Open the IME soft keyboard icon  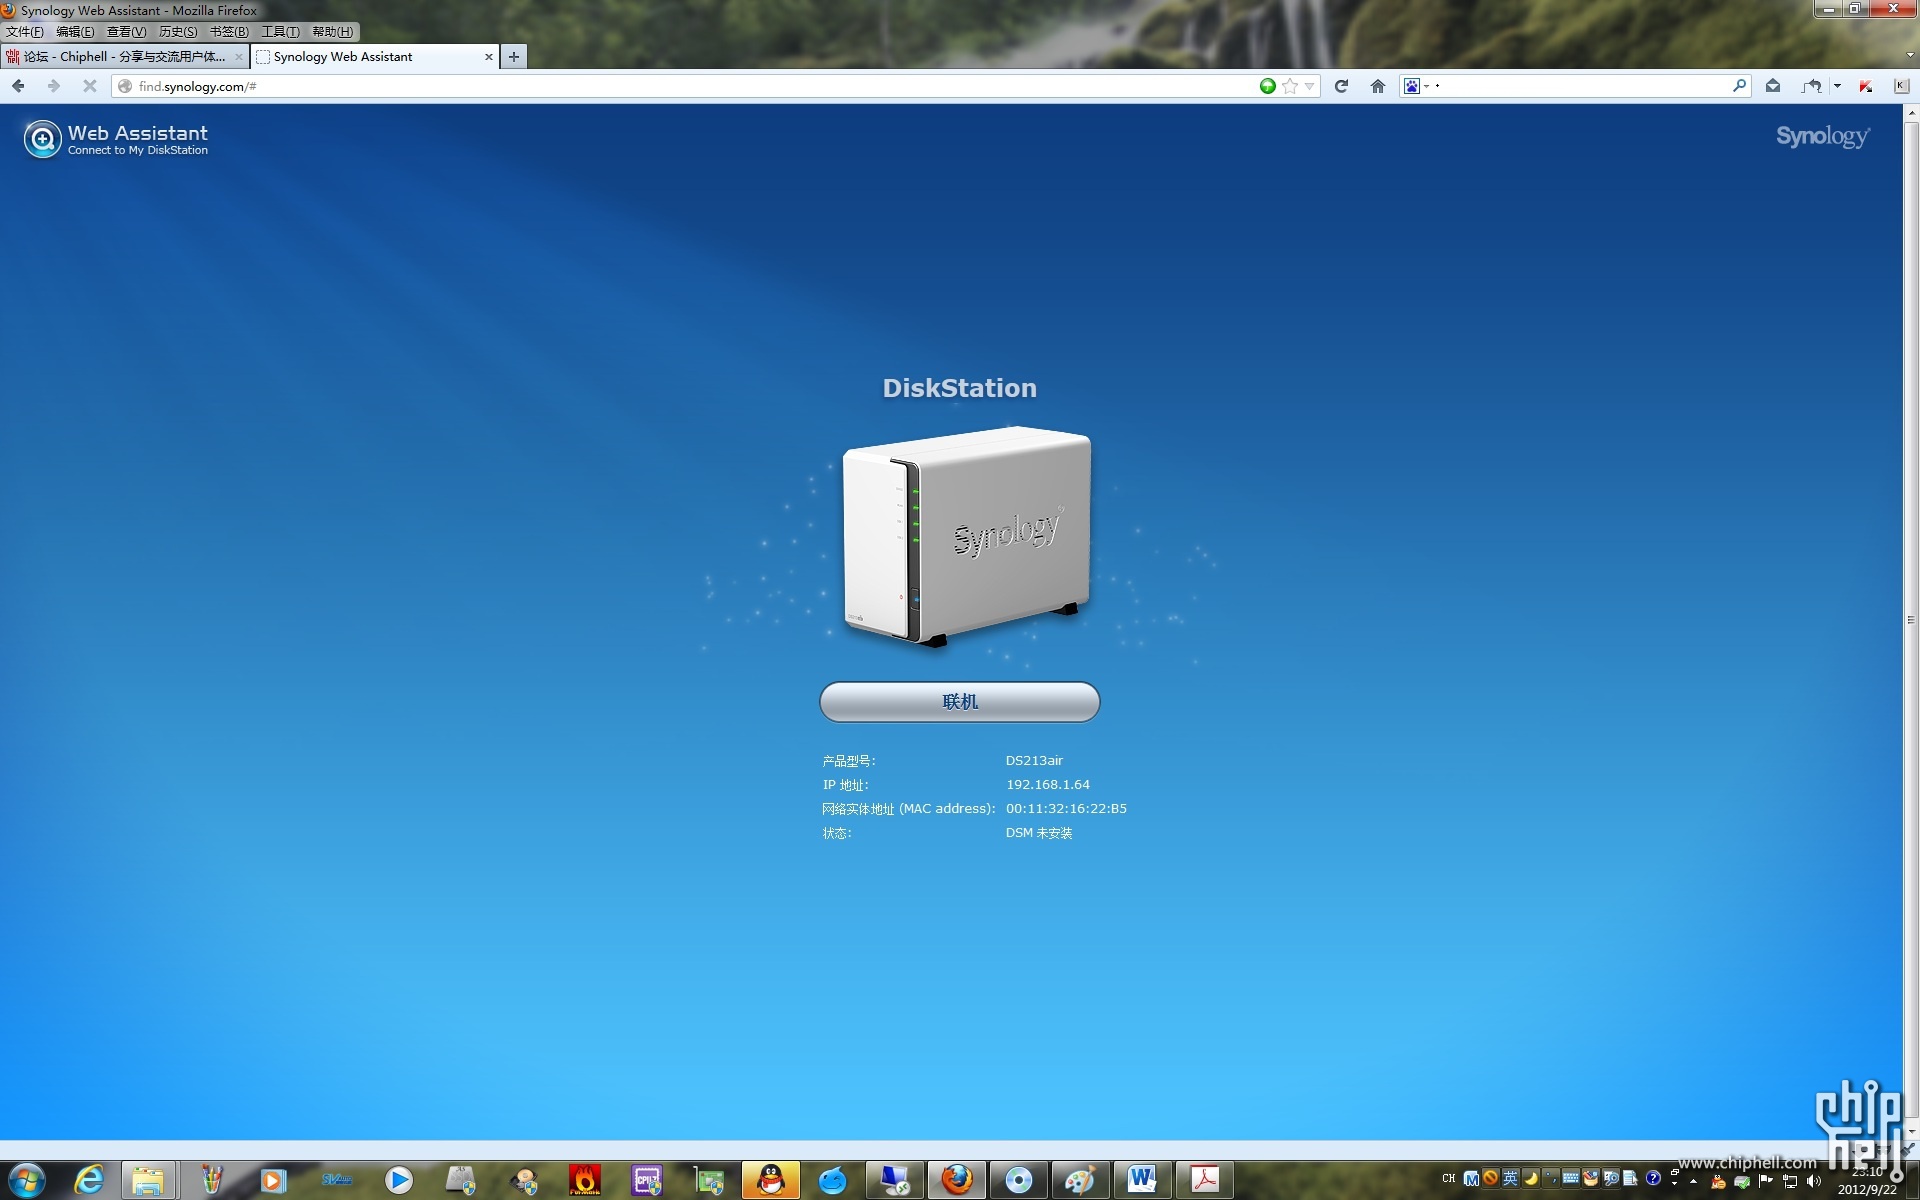pyautogui.click(x=1570, y=1178)
